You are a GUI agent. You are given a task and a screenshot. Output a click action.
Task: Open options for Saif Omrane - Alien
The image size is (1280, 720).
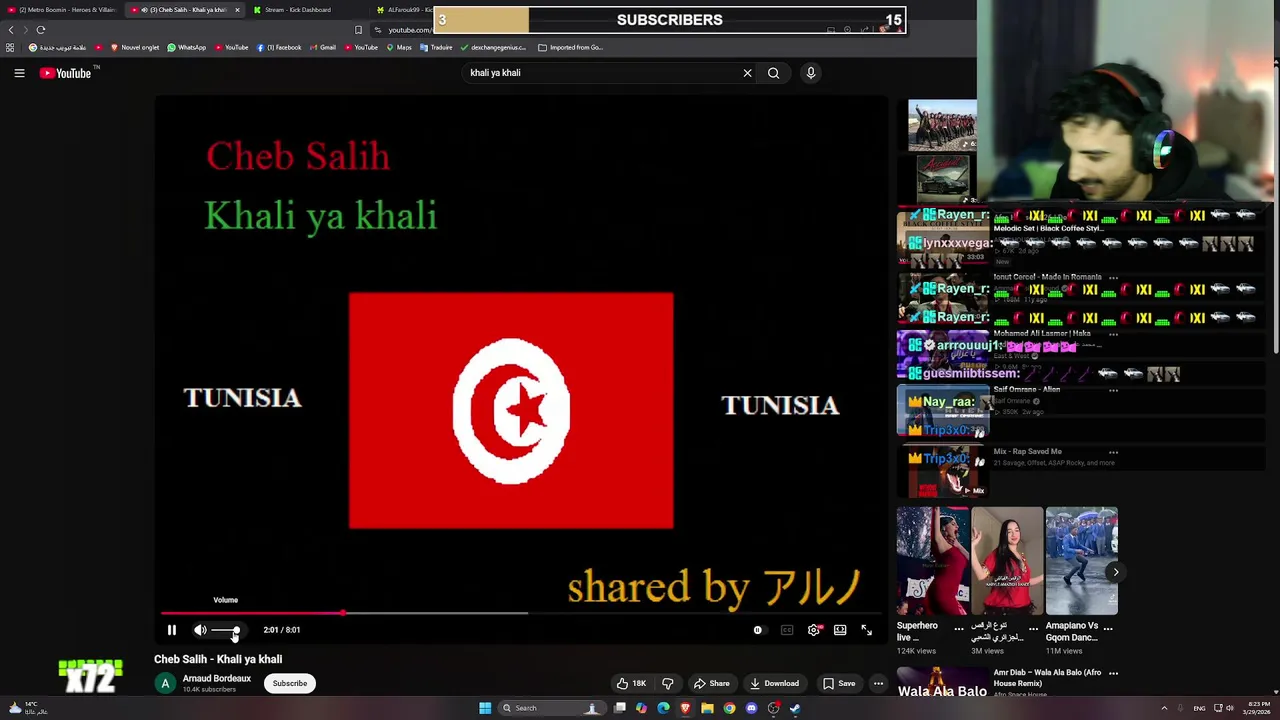(x=1113, y=390)
